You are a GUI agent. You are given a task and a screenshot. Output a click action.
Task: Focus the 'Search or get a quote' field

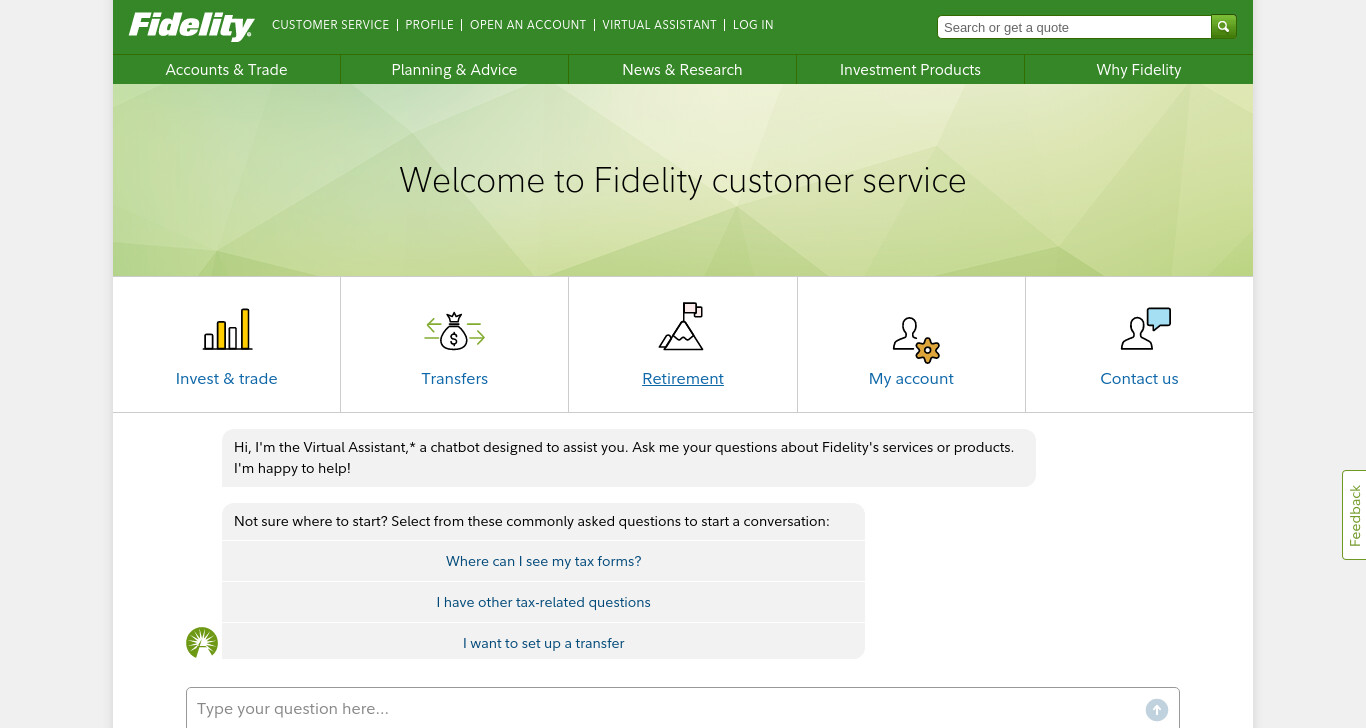pyautogui.click(x=1074, y=27)
